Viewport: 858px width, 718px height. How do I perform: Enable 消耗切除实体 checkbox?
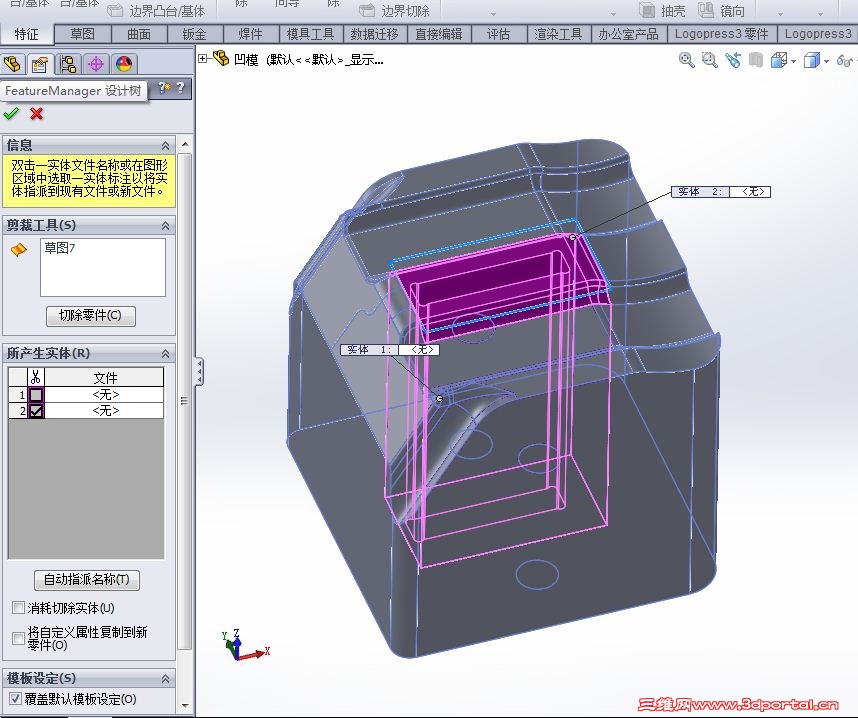pos(18,607)
